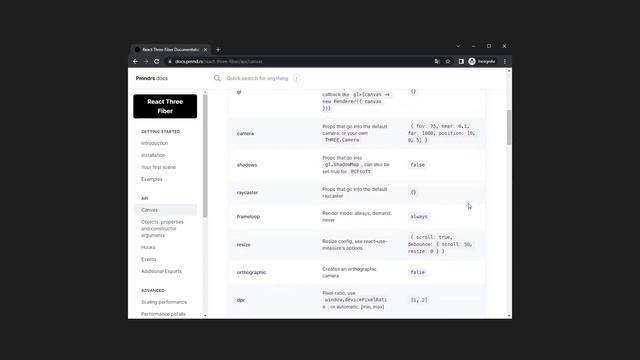Open a new tab with plus button
The image size is (640, 360).
[x=218, y=50]
